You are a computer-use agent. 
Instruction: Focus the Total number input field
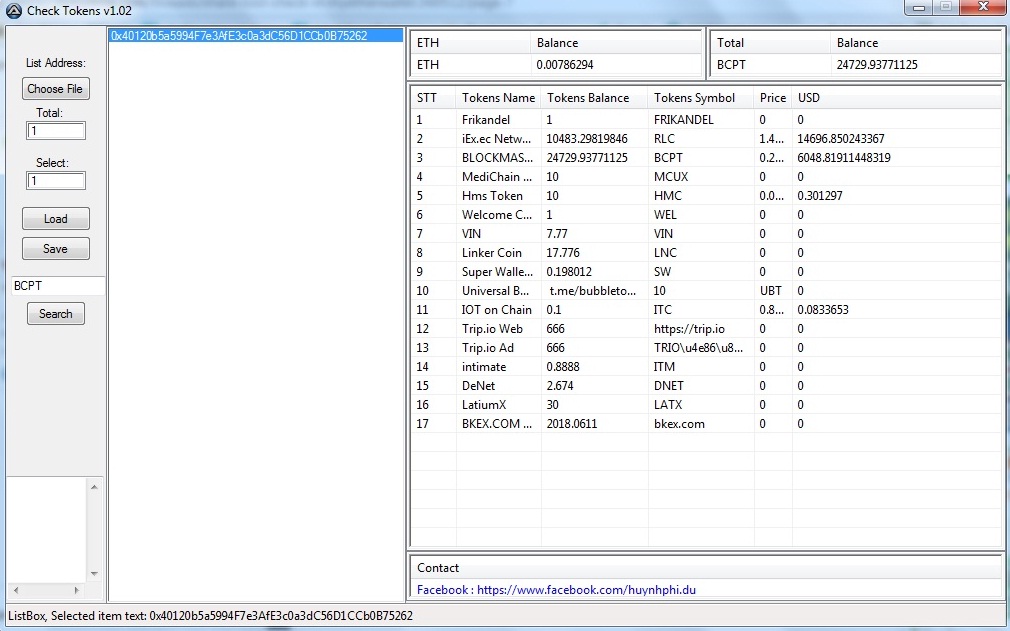pos(56,131)
